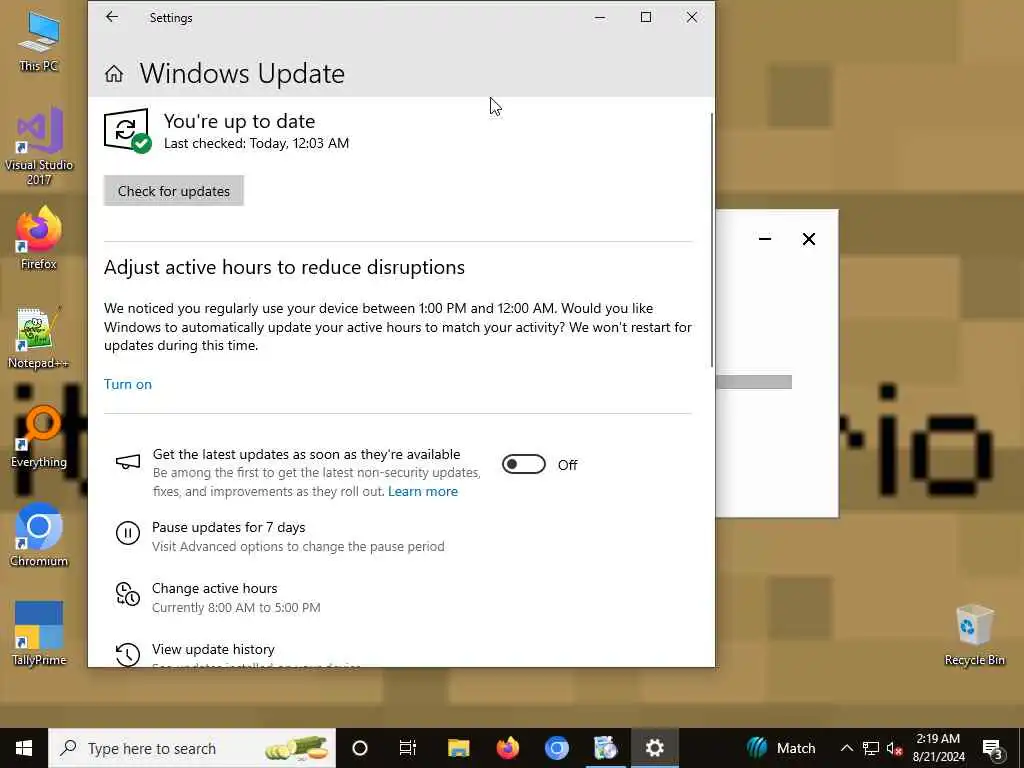The height and width of the screenshot is (768, 1024).
Task: Open the Learn more link
Action: tap(423, 491)
